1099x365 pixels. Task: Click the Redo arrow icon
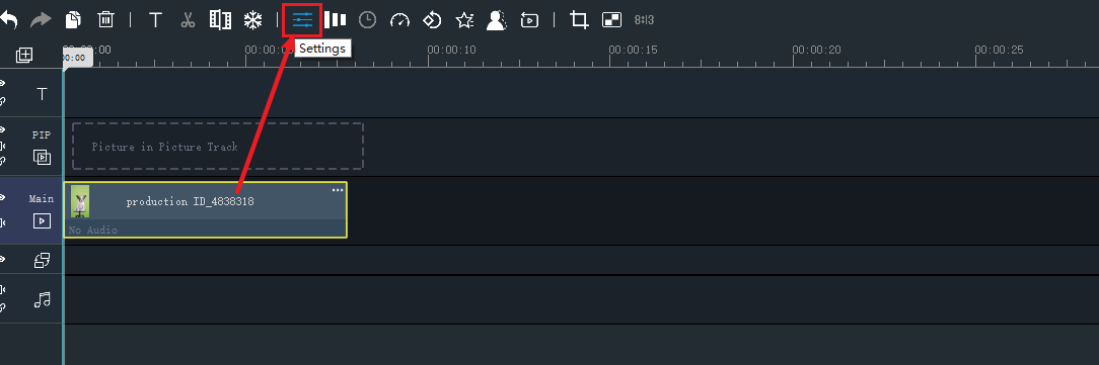coord(40,20)
